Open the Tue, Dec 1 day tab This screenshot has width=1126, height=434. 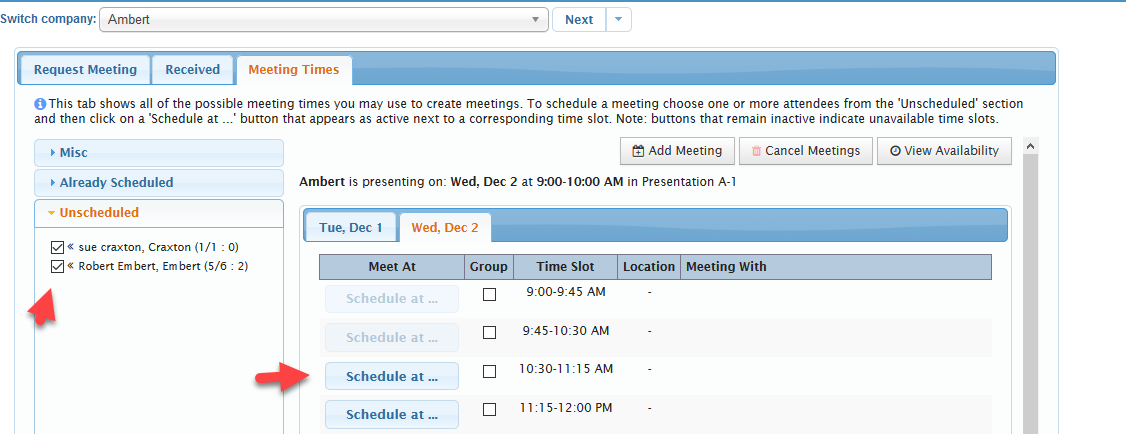(x=351, y=227)
